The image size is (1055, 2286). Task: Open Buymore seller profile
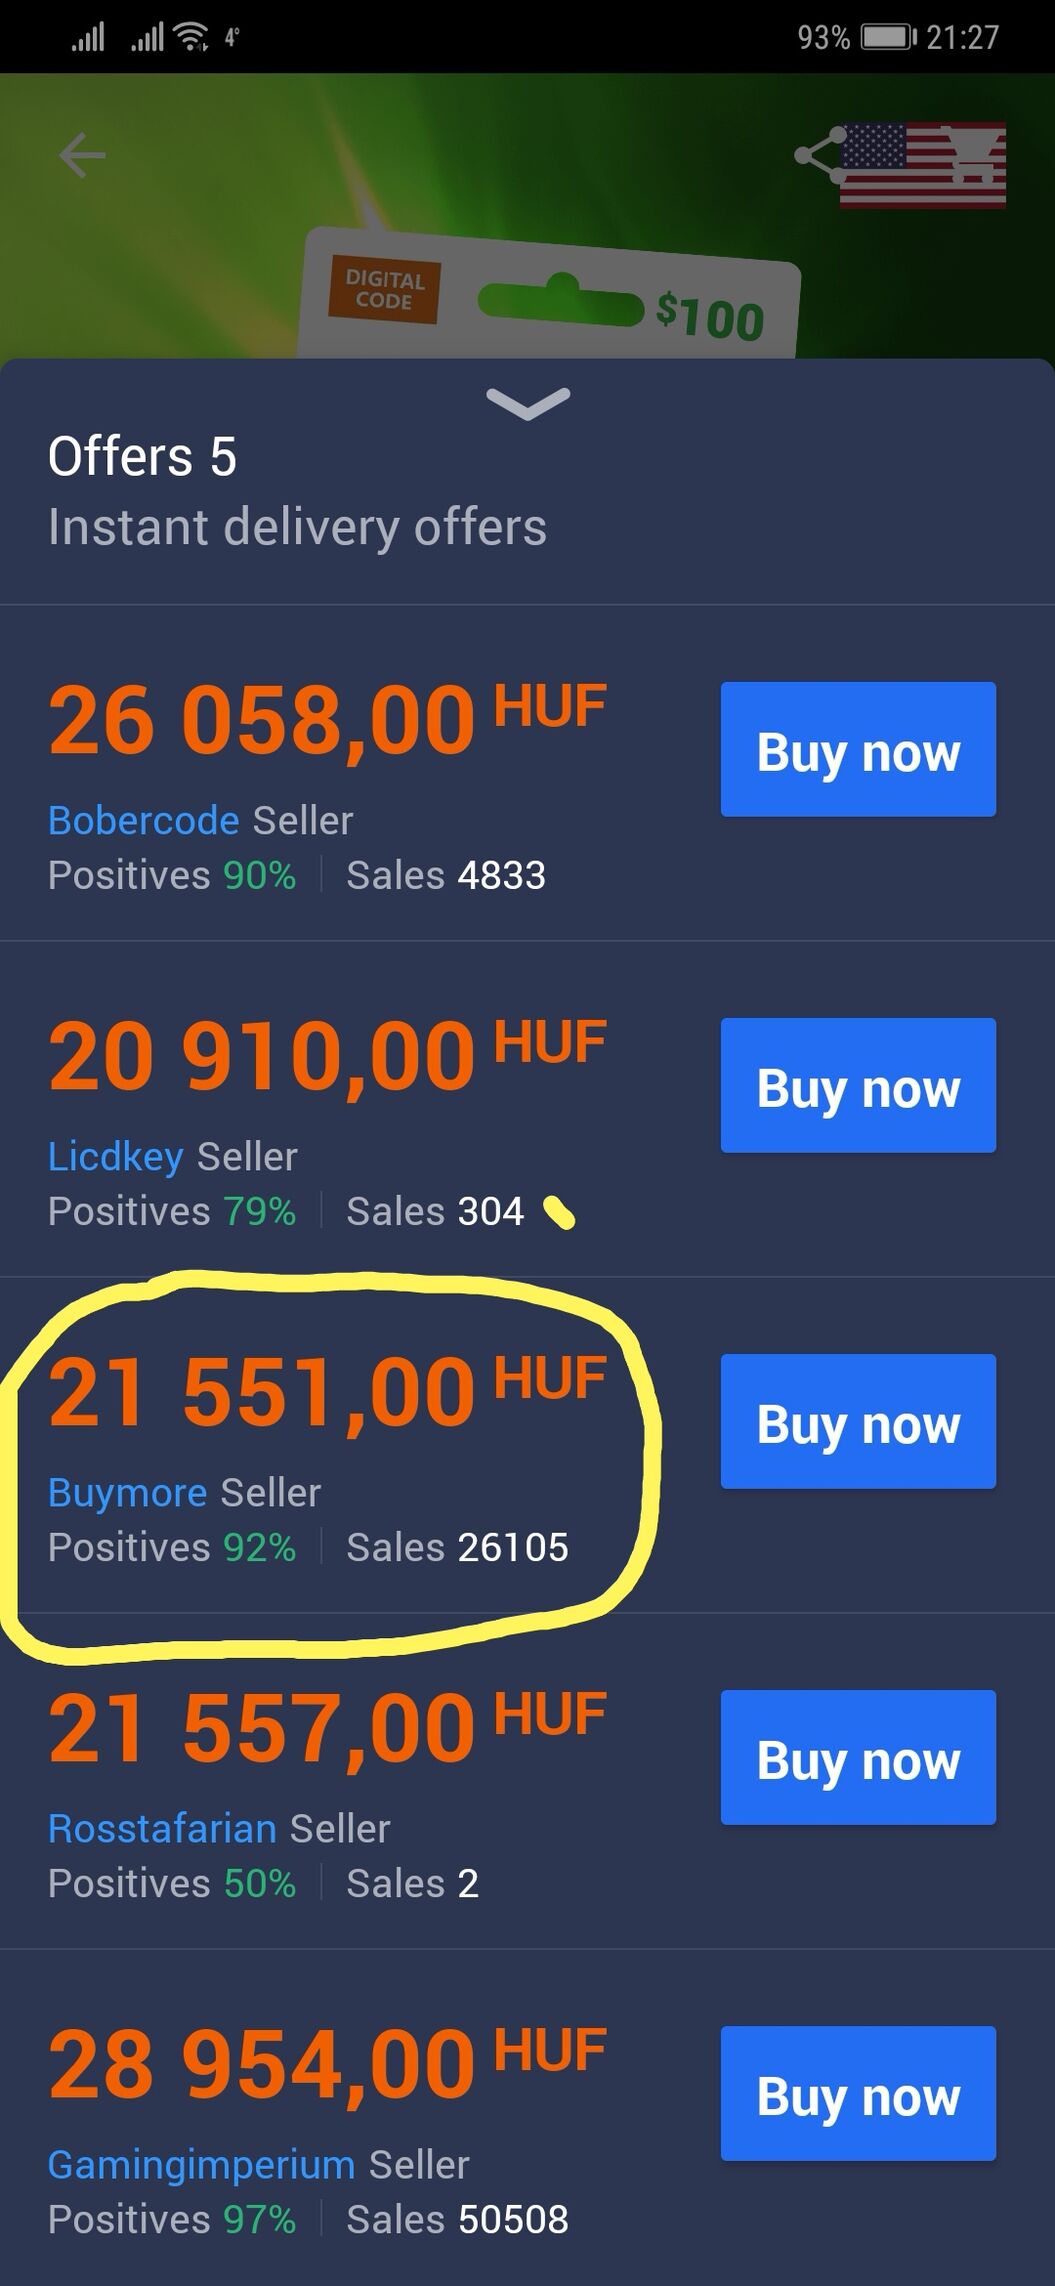[128, 1493]
